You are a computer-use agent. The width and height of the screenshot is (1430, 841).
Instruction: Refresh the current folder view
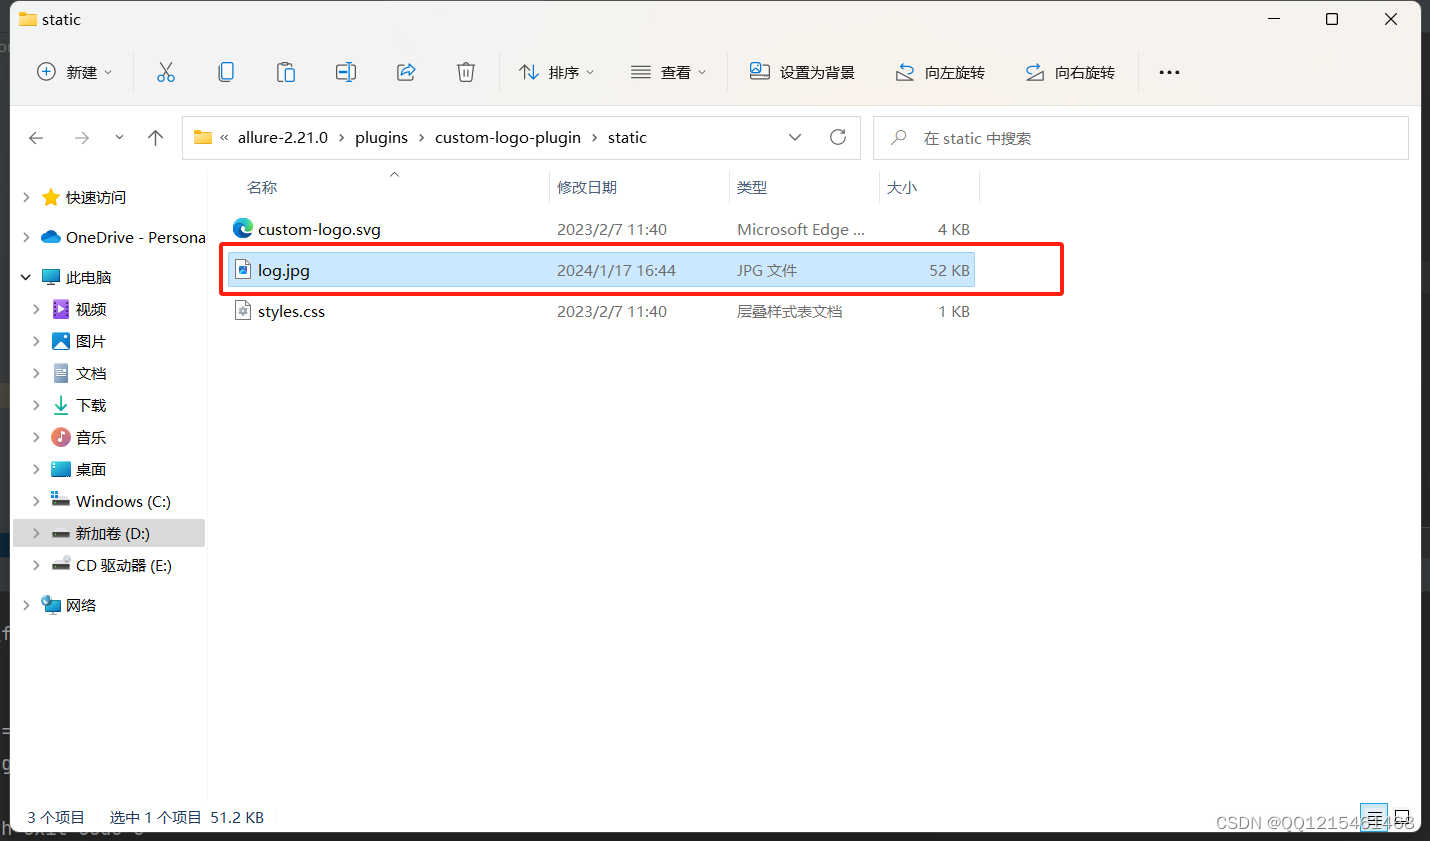[x=838, y=138]
